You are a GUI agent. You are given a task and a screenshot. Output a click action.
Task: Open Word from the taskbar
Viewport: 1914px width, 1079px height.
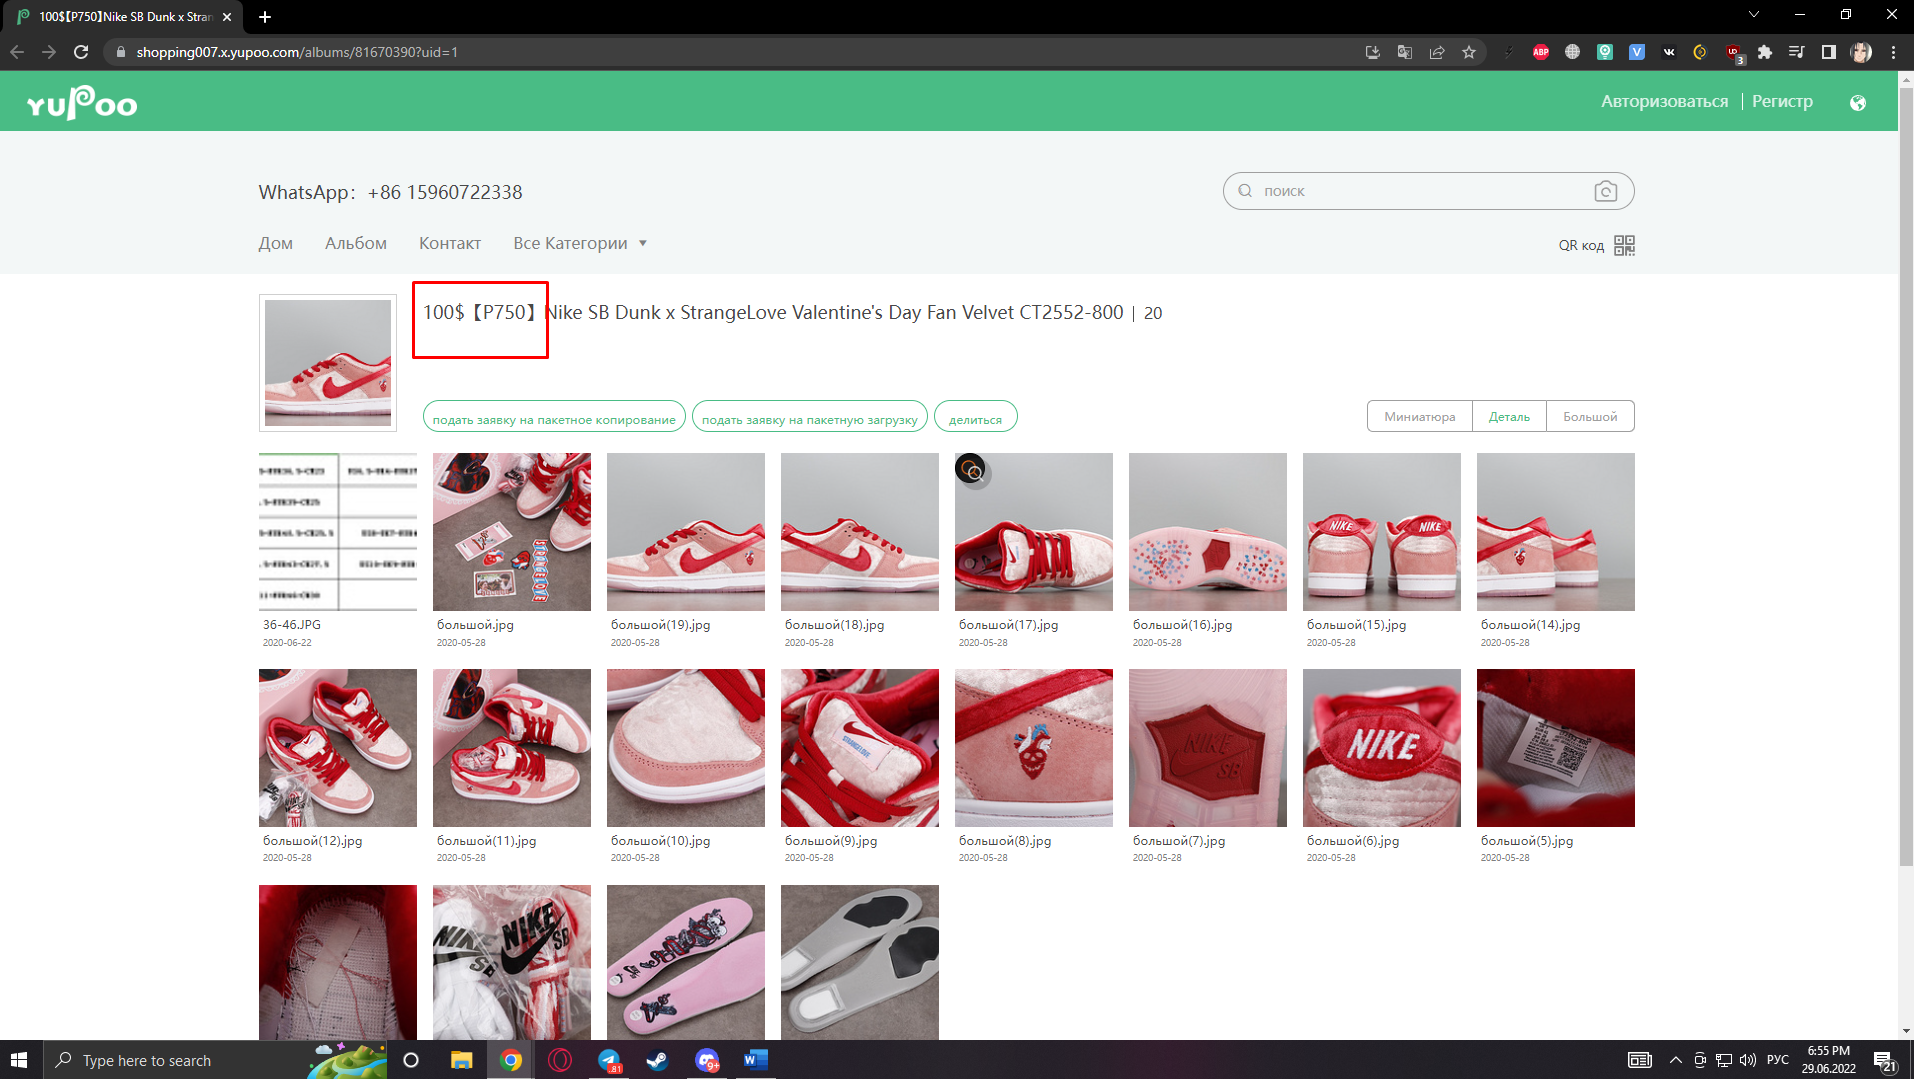pos(755,1060)
